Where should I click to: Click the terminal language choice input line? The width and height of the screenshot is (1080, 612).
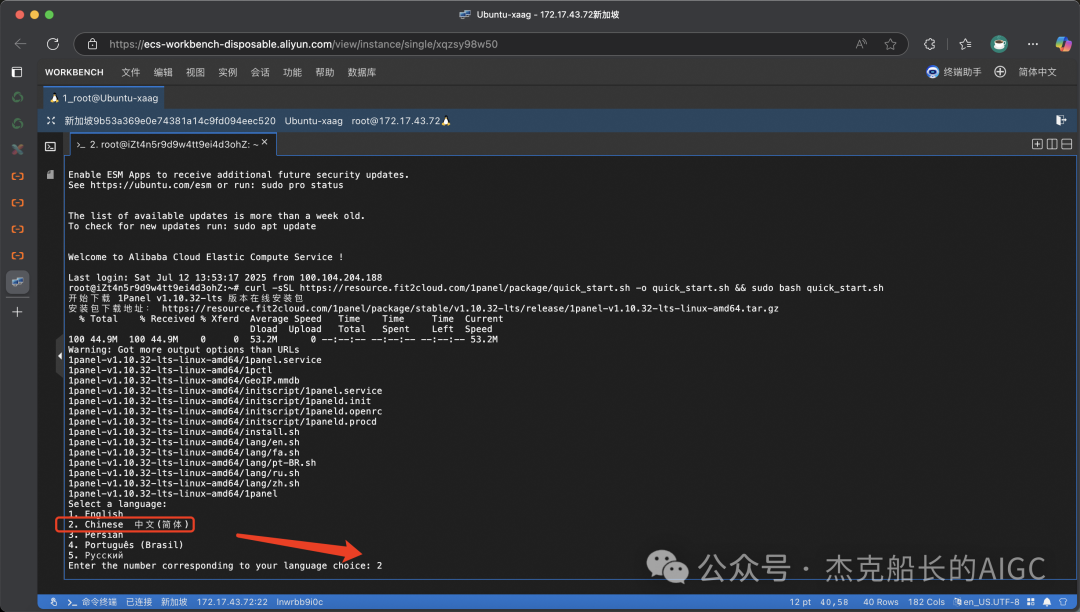click(x=225, y=566)
